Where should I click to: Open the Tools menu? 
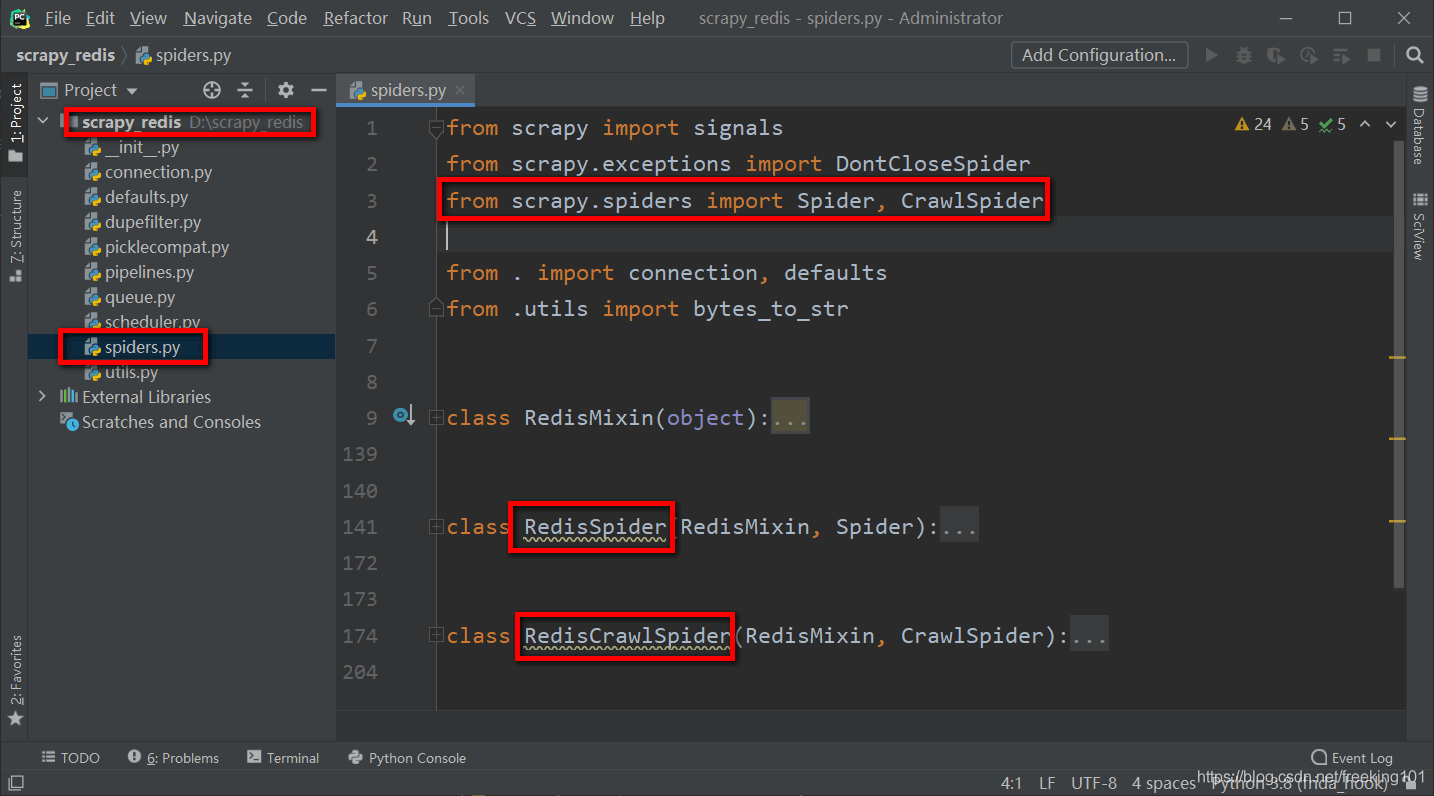click(x=468, y=18)
